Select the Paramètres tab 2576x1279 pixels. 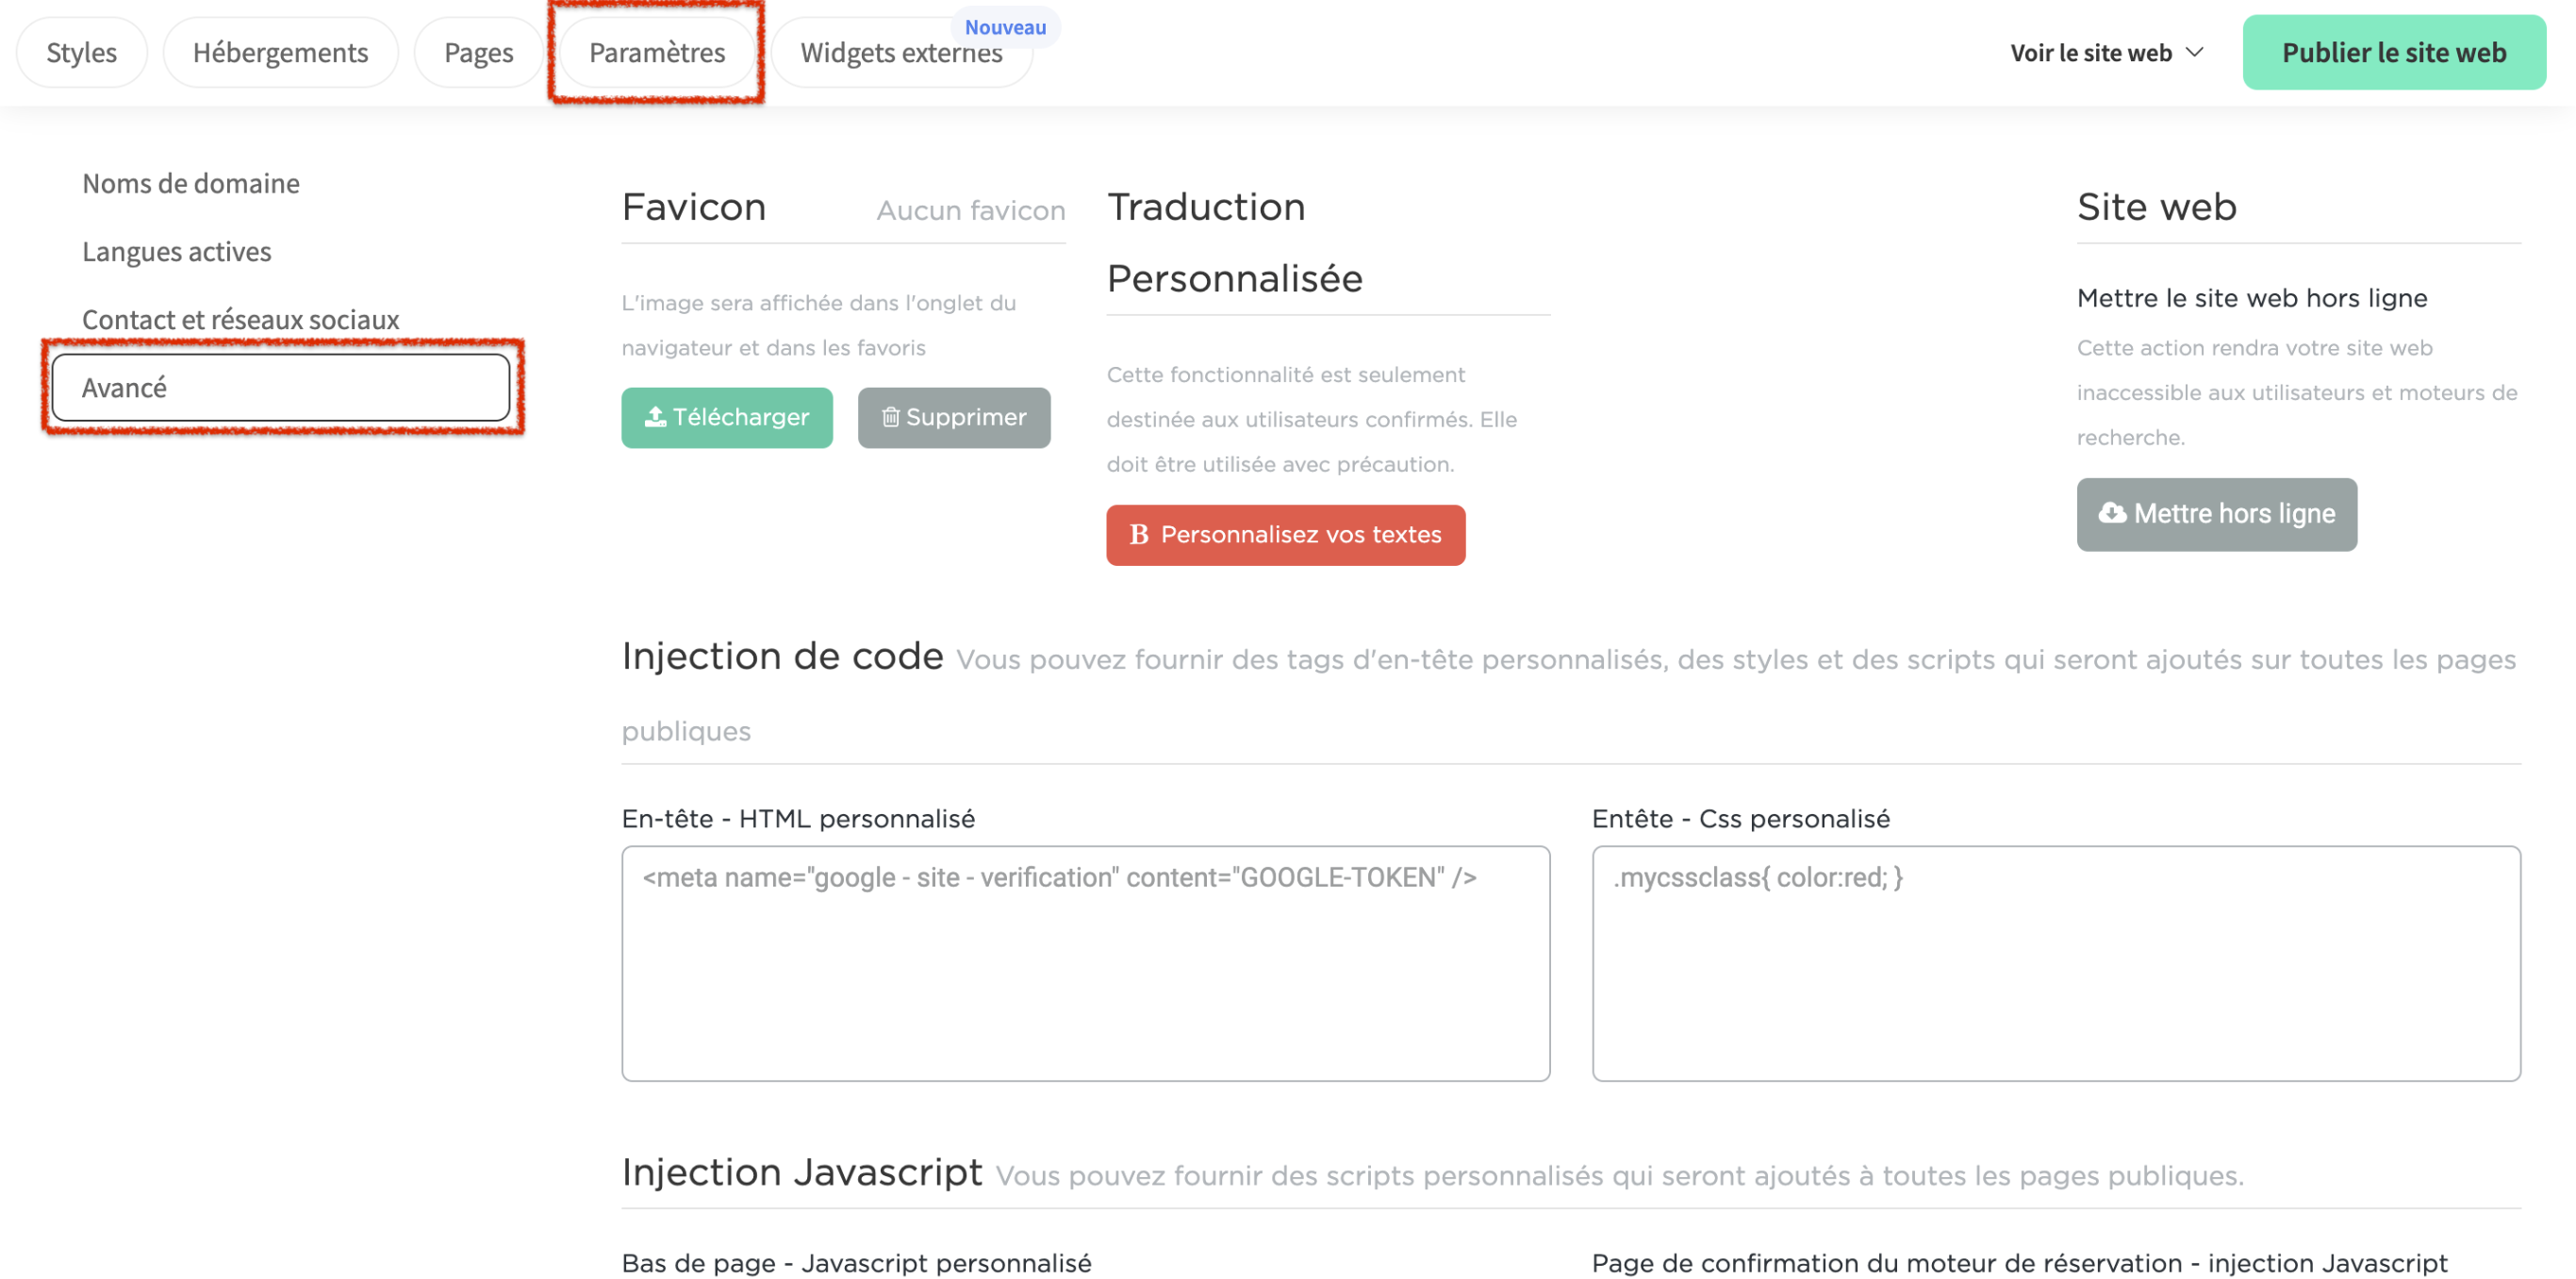pos(657,52)
